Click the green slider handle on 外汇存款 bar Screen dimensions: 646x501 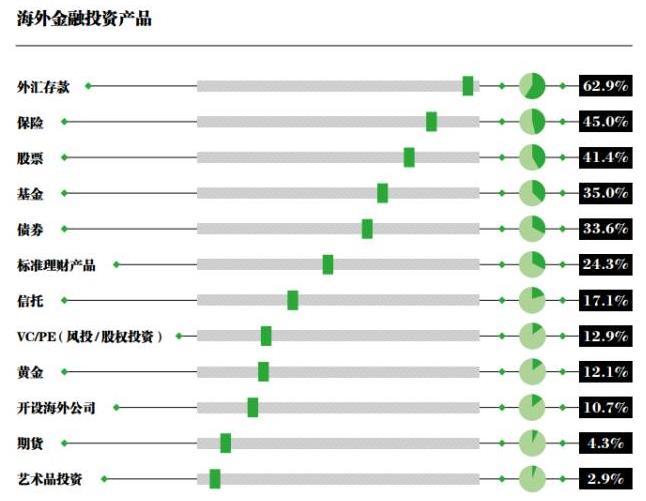click(468, 86)
